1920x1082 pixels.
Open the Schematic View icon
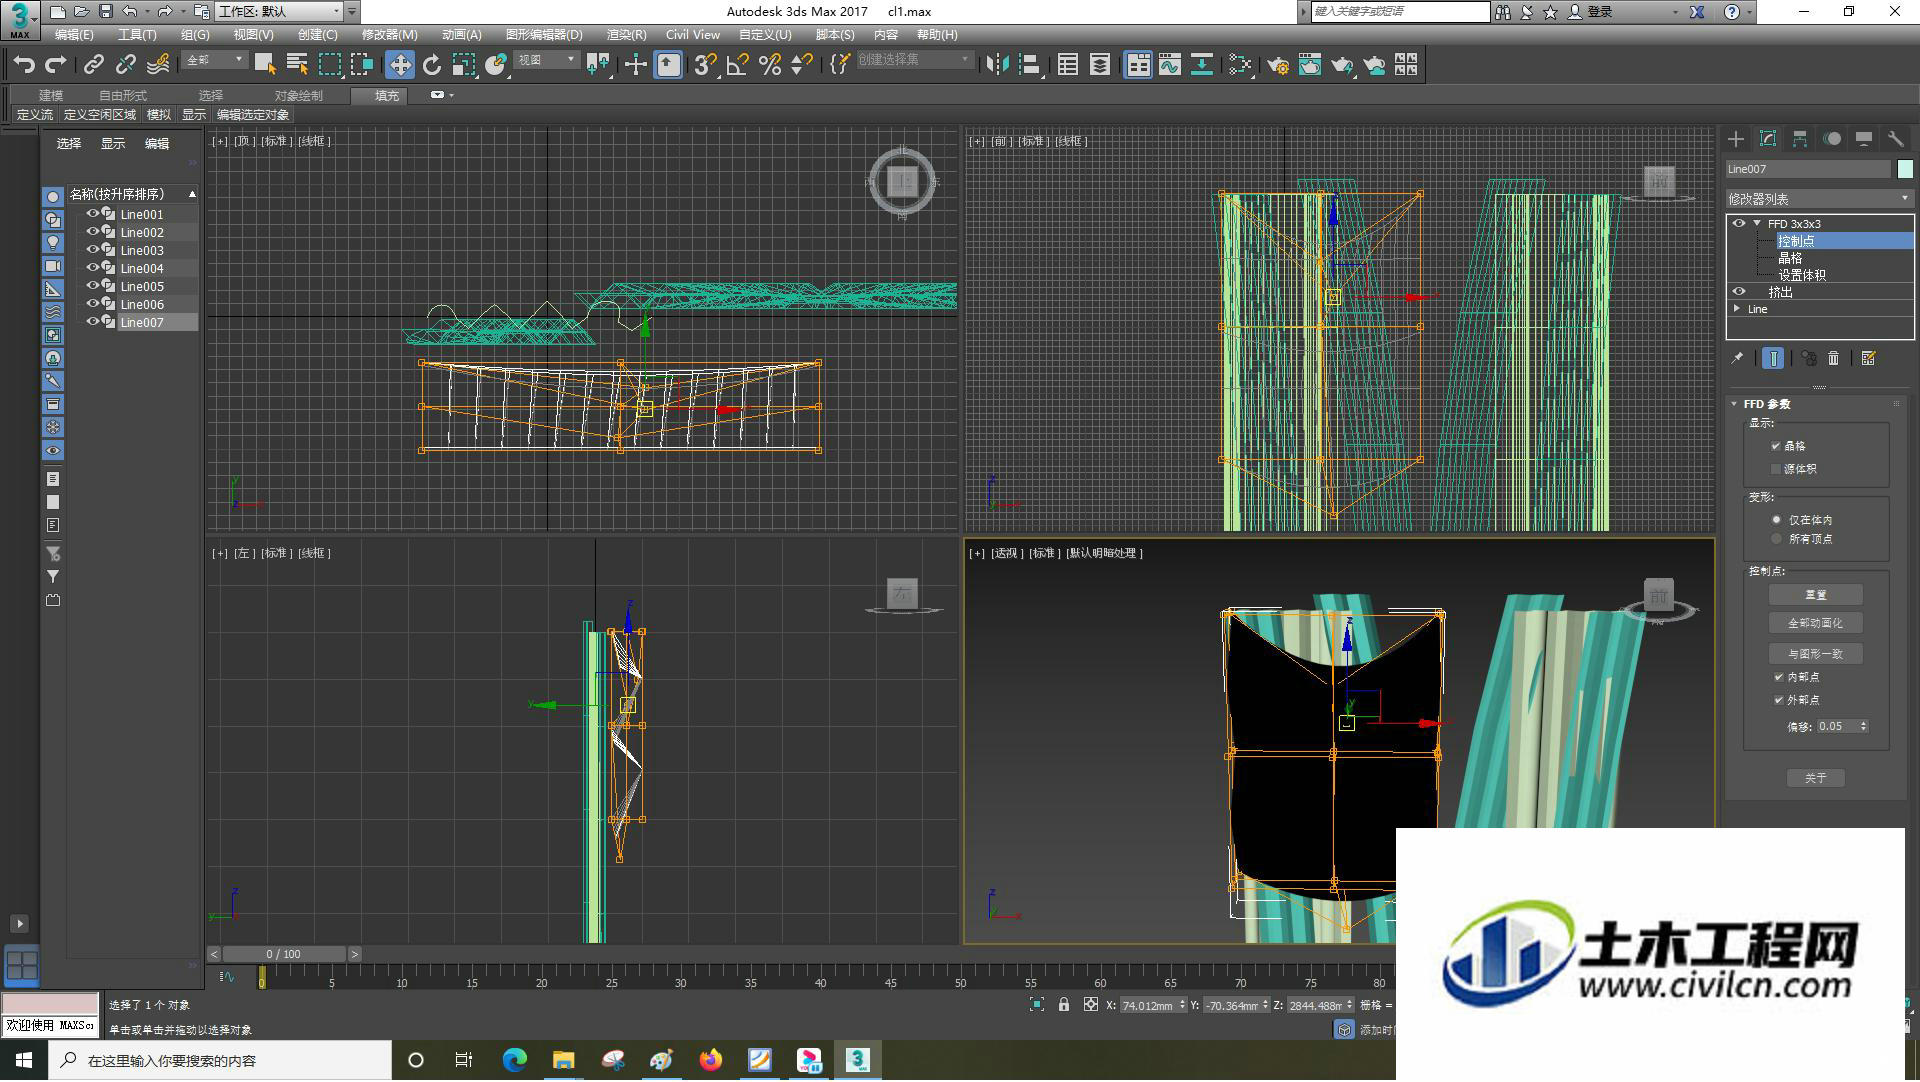click(1202, 65)
